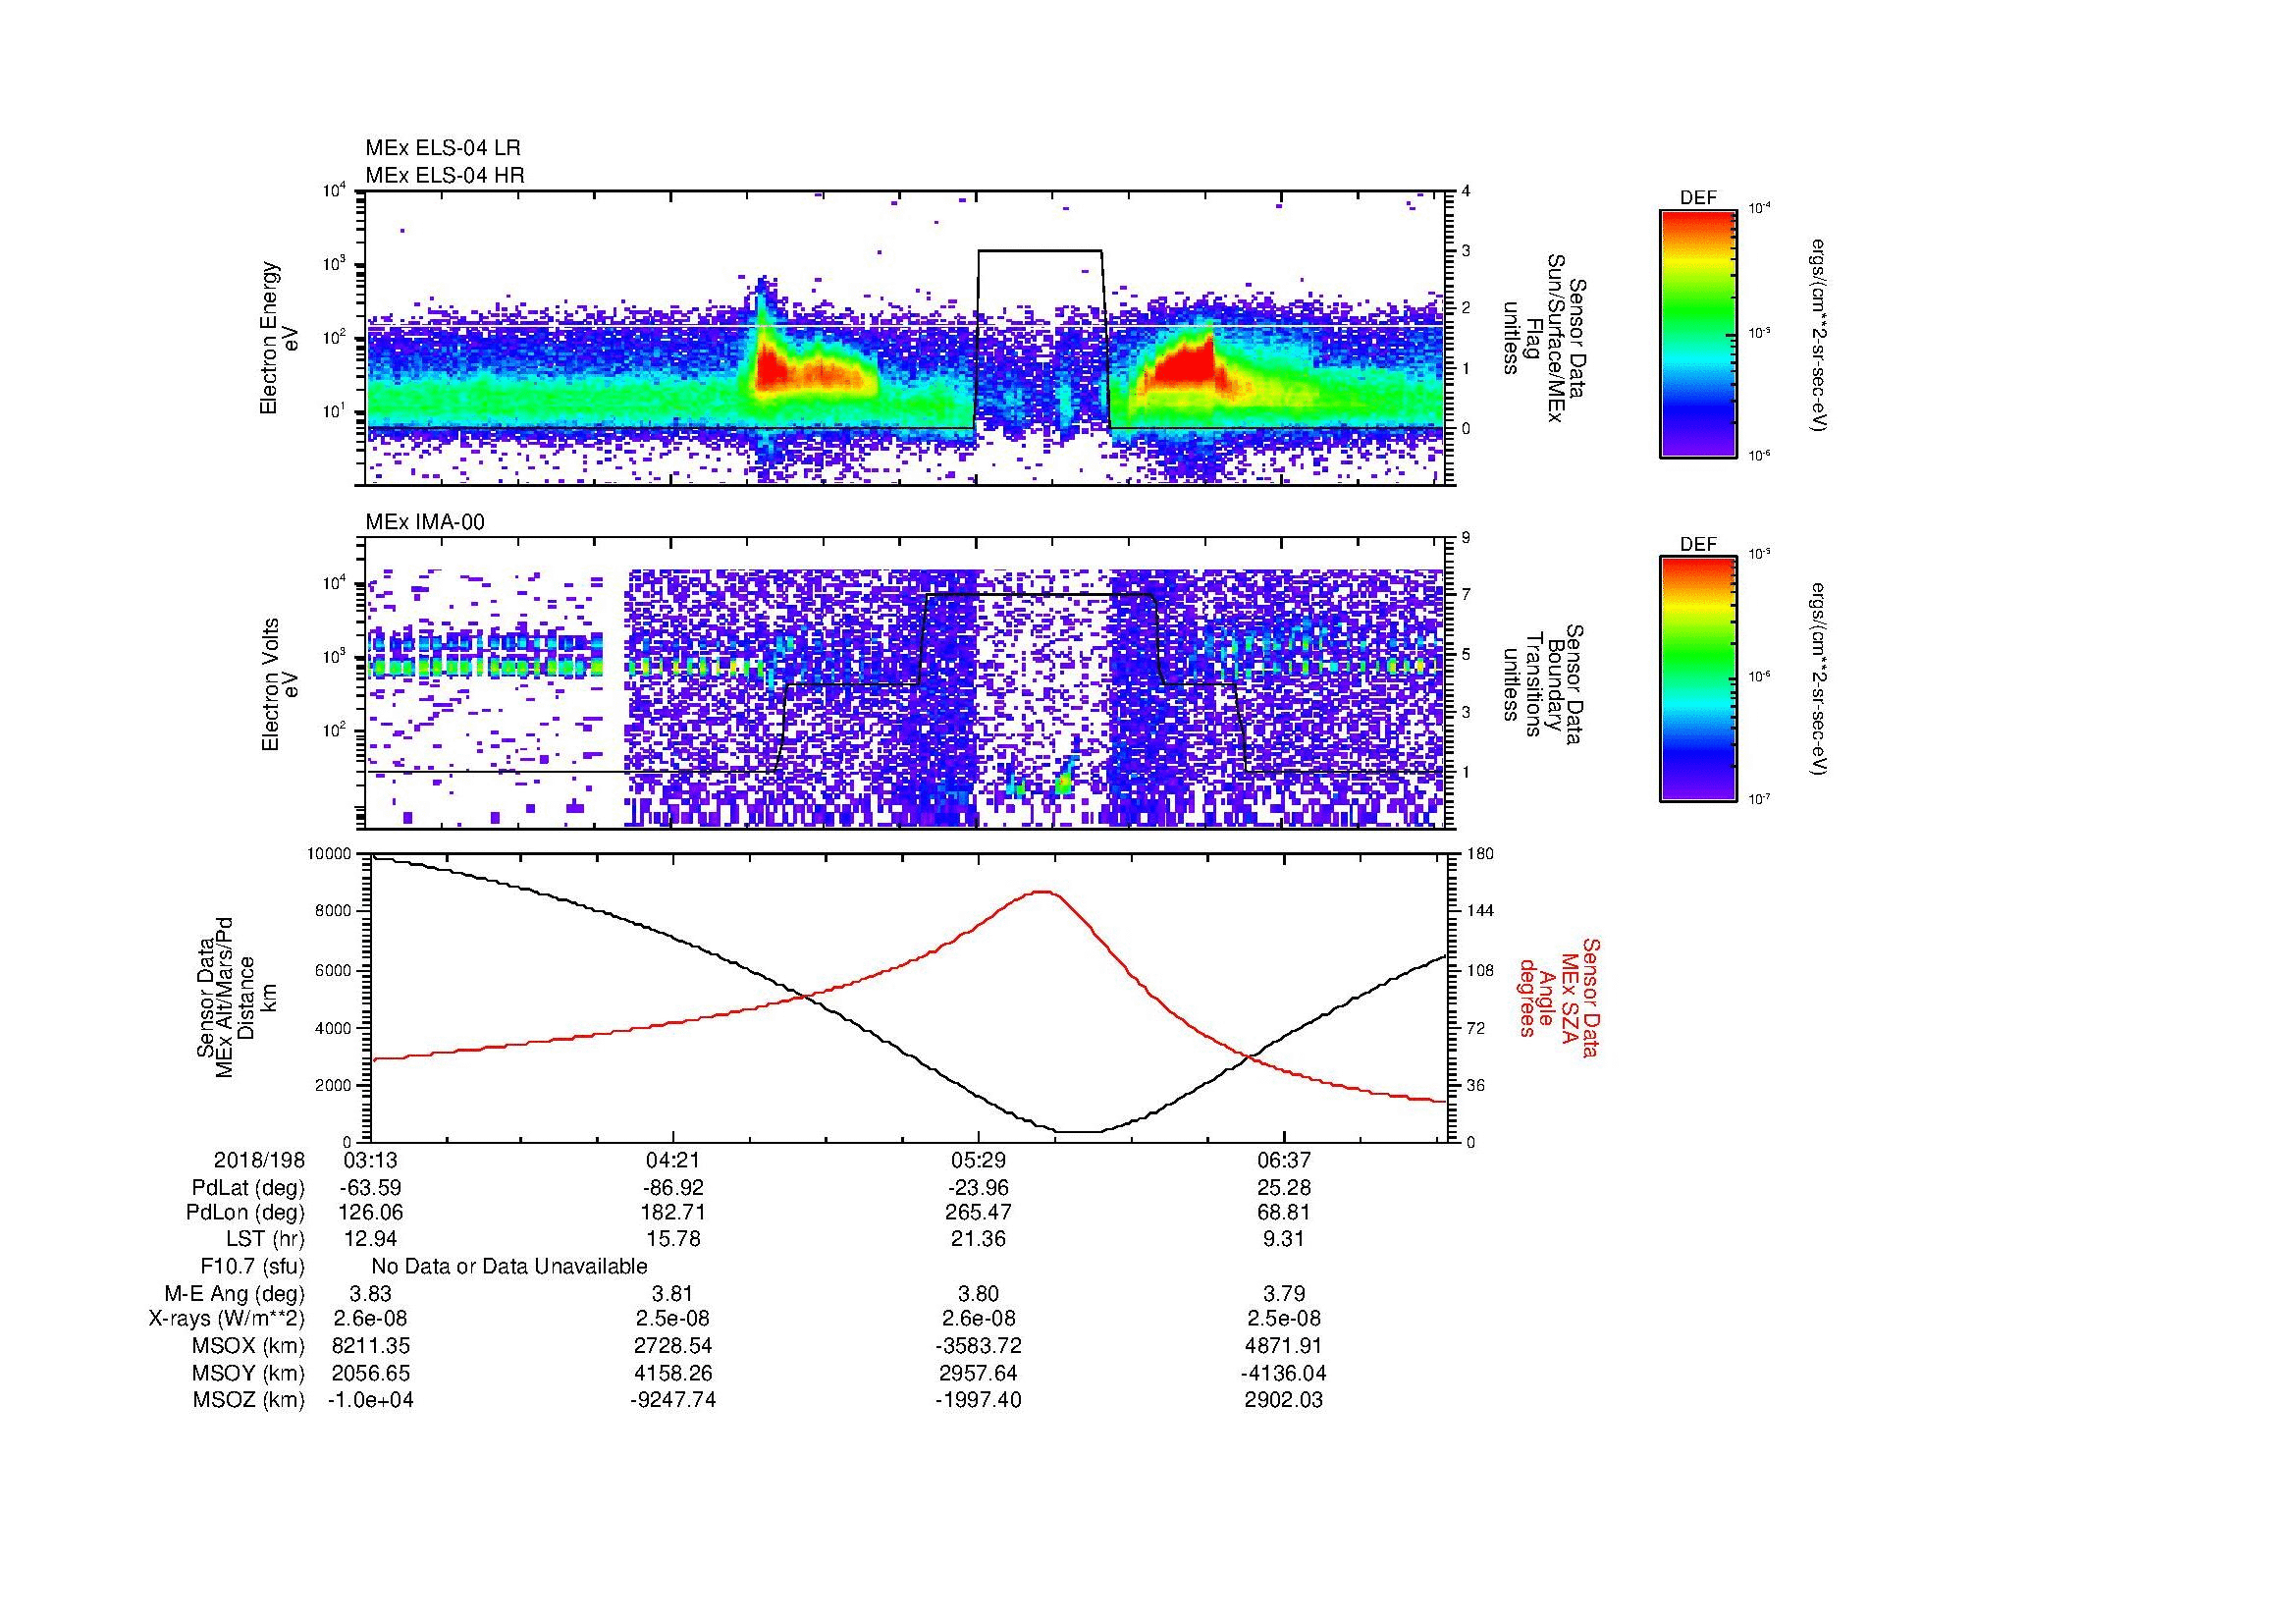This screenshot has width=2296, height=1623.
Task: Click the PdLat value '-86.92'
Action: (673, 1188)
